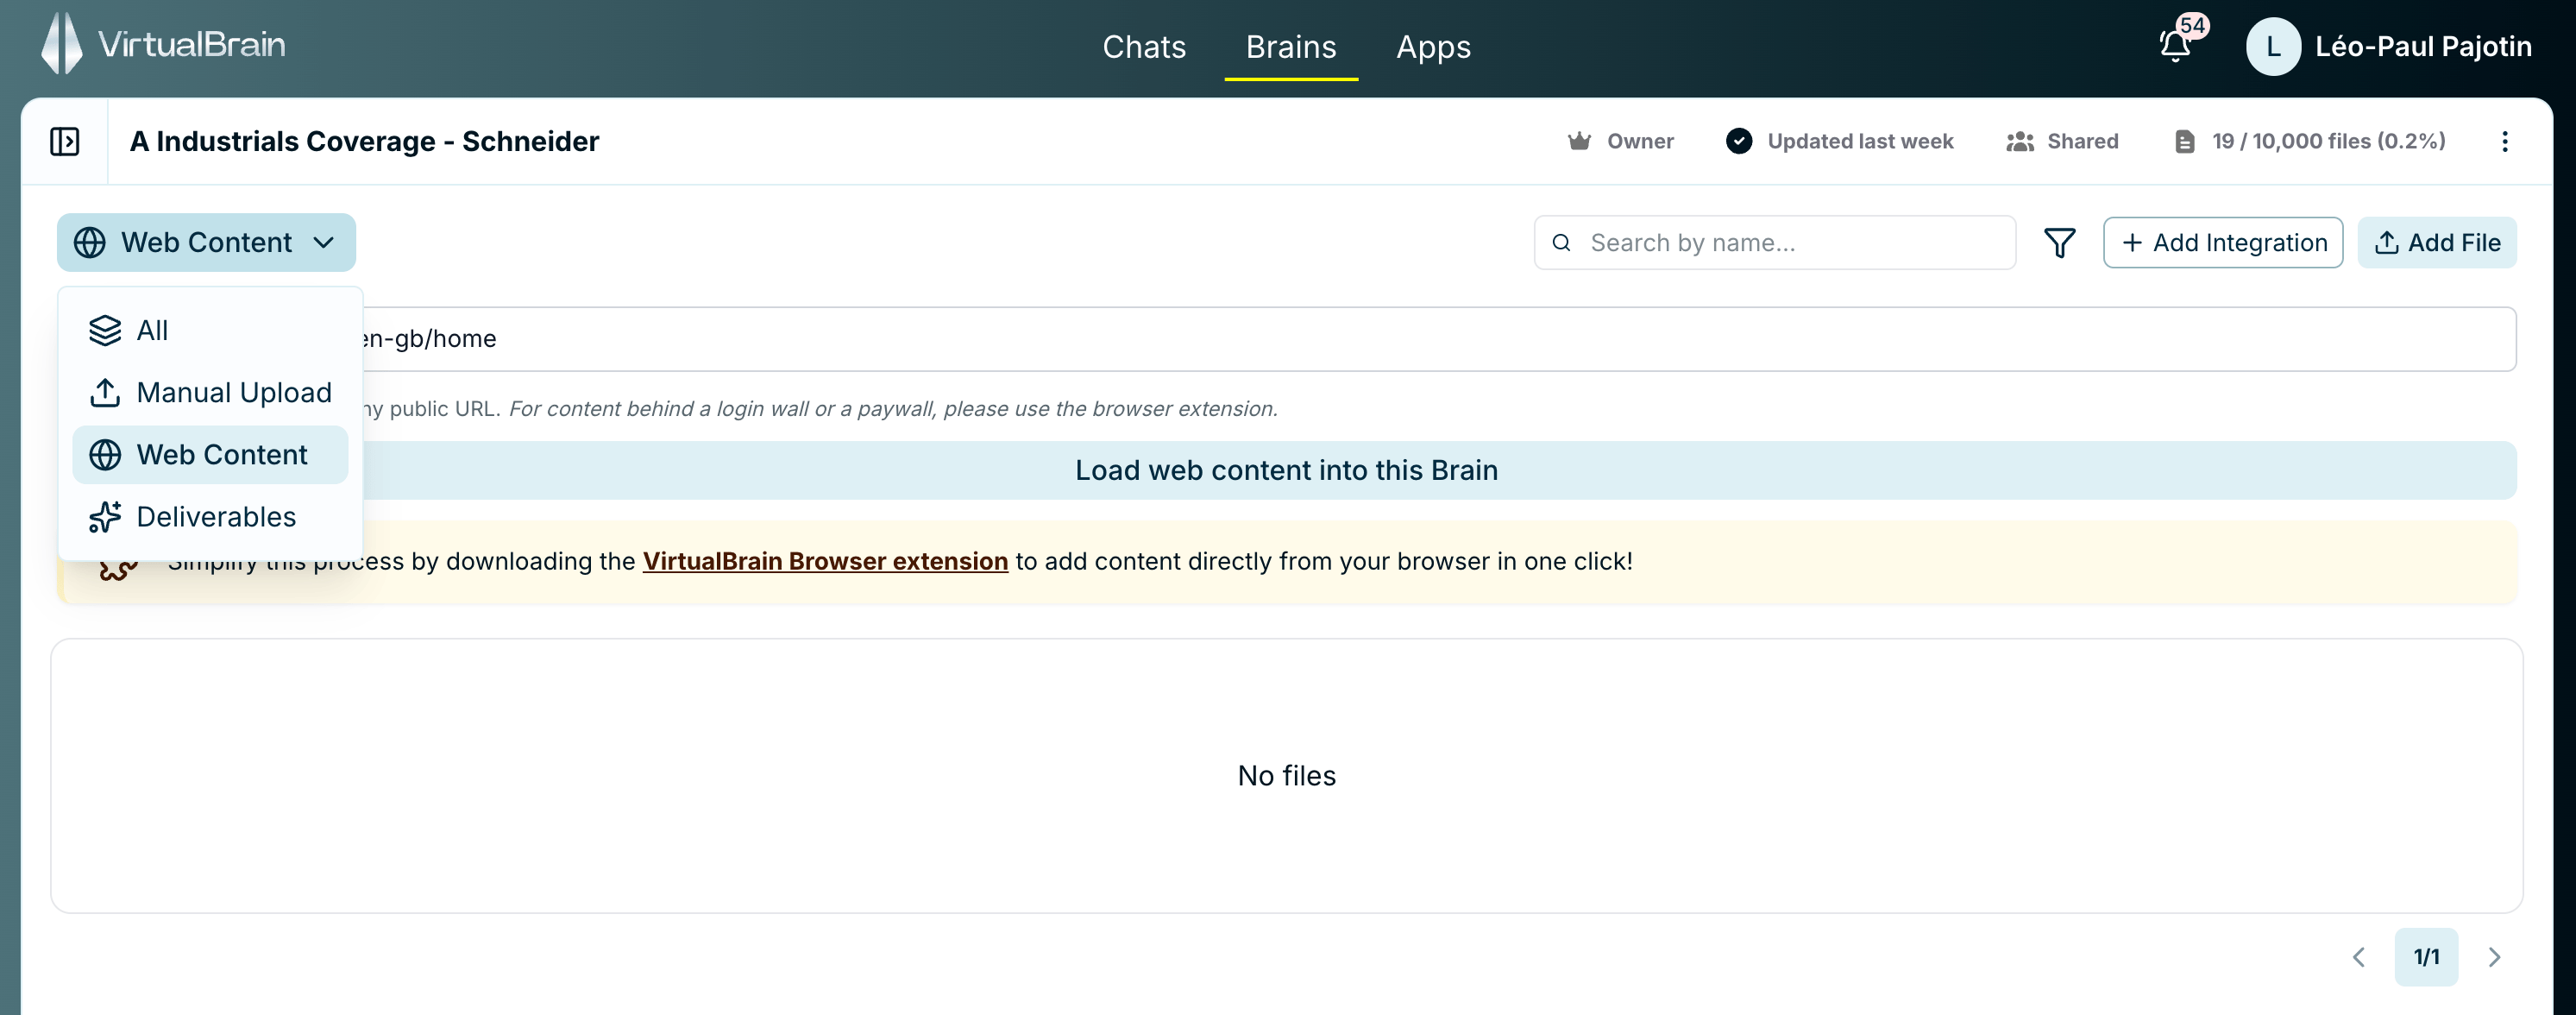Go to the previous page arrow

coord(2358,957)
